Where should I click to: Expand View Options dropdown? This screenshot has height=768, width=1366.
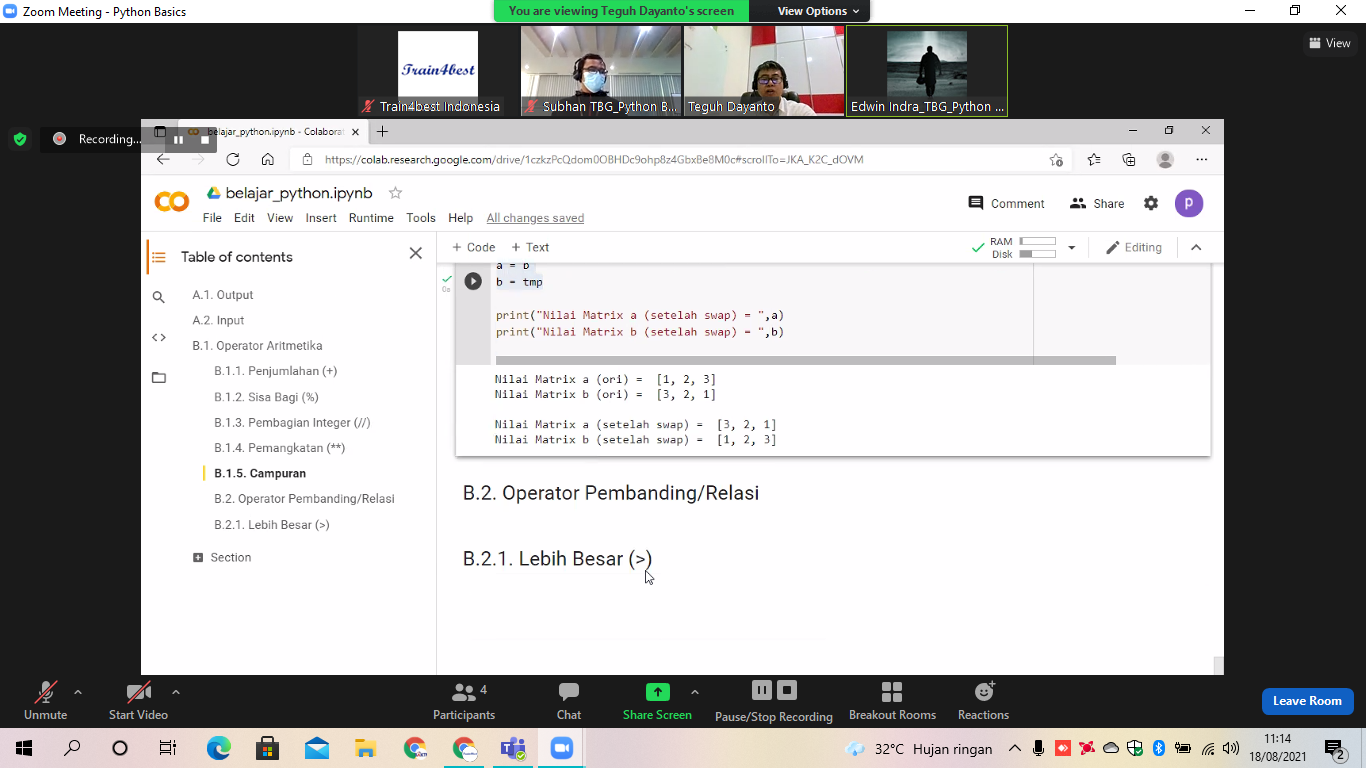[811, 11]
